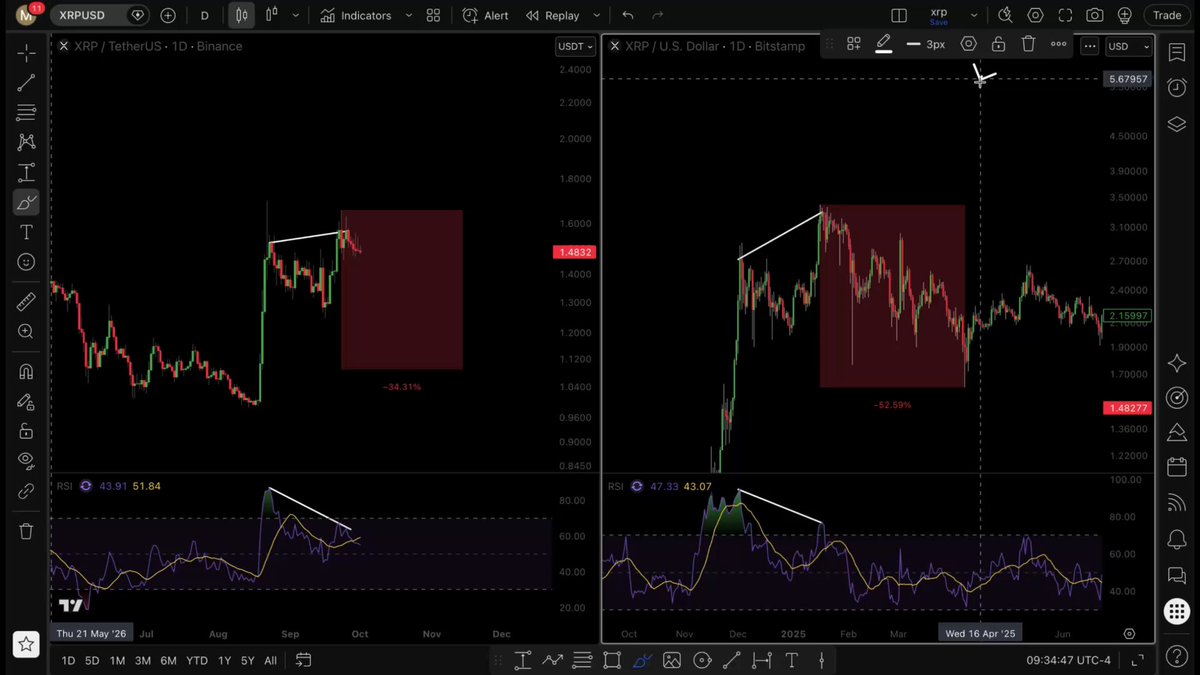This screenshot has height=675, width=1200.
Task: Select the zoom in tool
Action: (x=26, y=332)
